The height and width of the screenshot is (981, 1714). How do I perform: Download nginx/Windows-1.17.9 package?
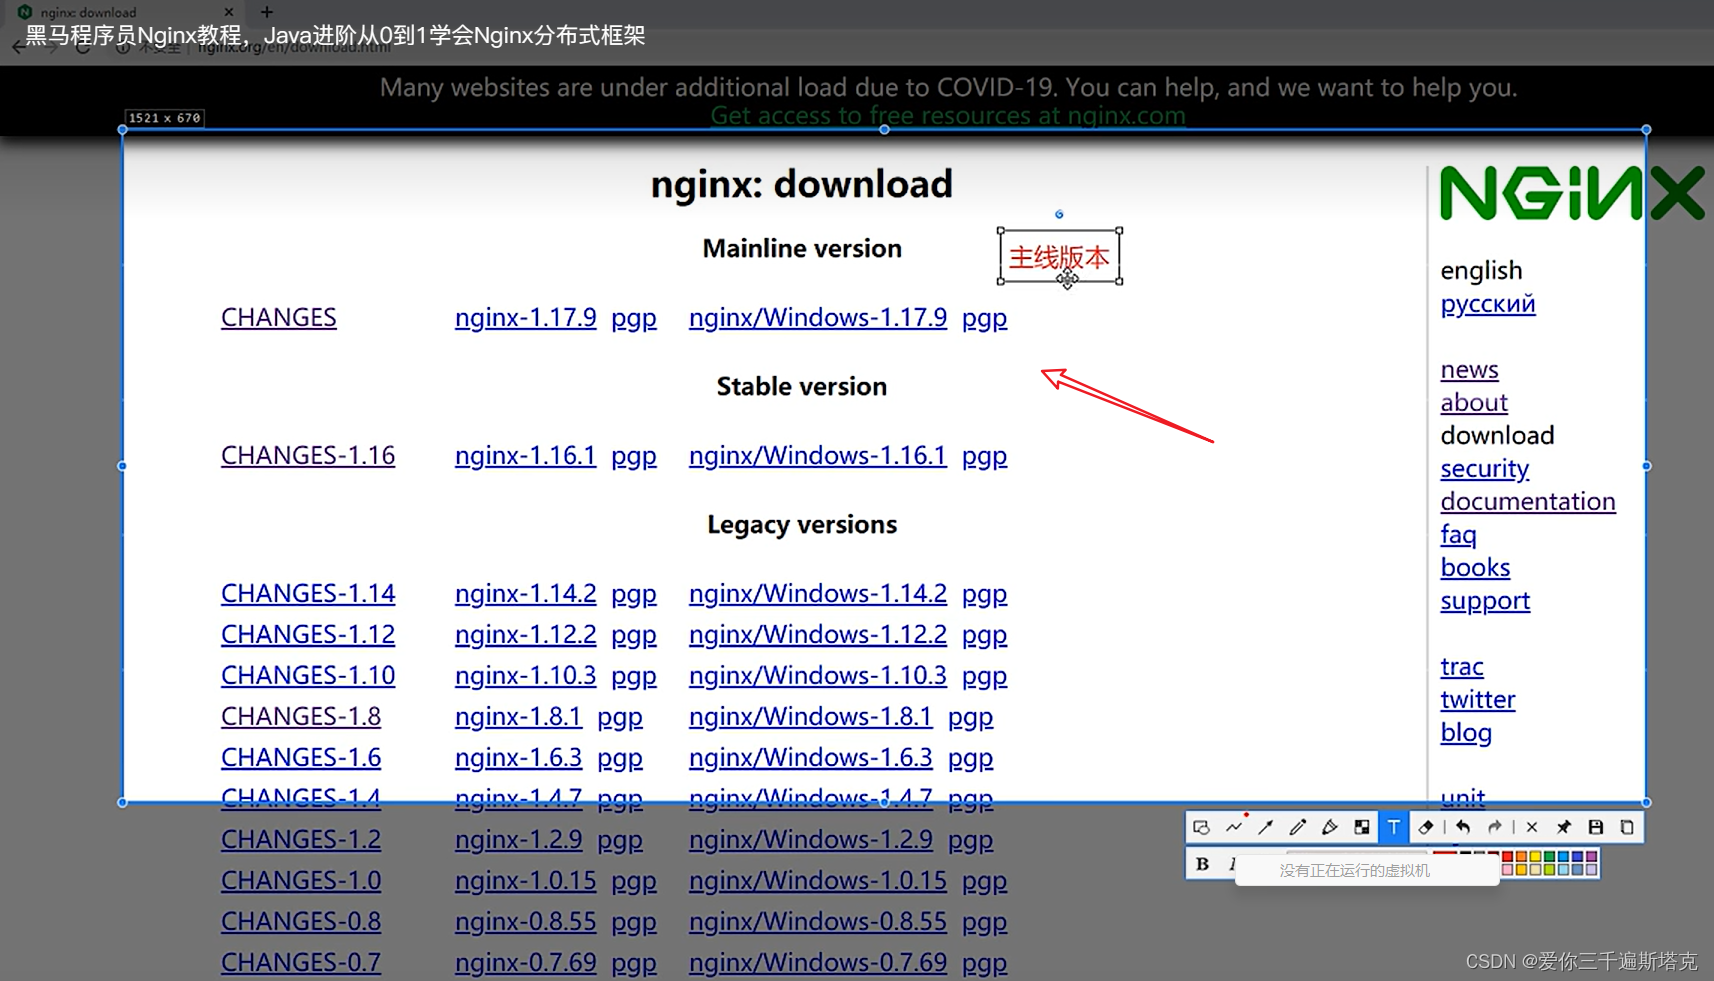click(x=817, y=317)
